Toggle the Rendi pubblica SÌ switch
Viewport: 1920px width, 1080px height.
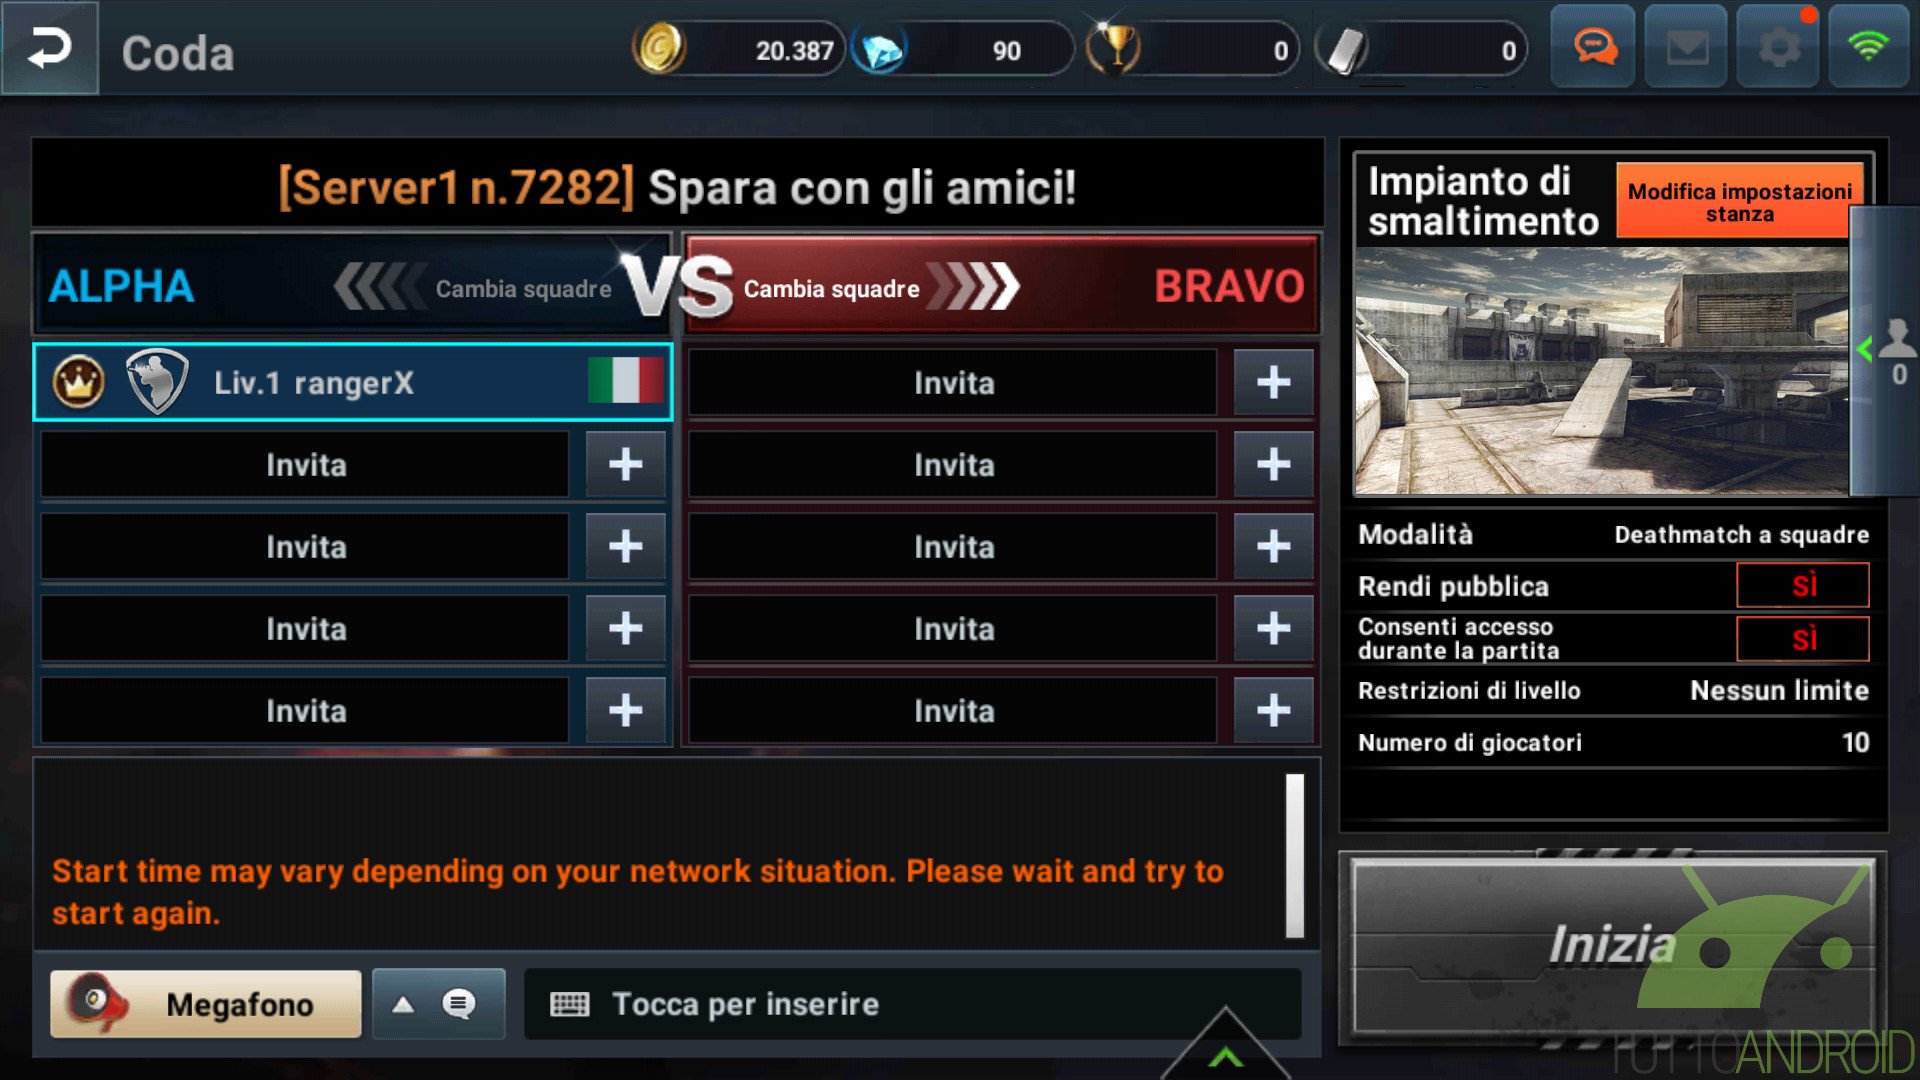[1803, 585]
